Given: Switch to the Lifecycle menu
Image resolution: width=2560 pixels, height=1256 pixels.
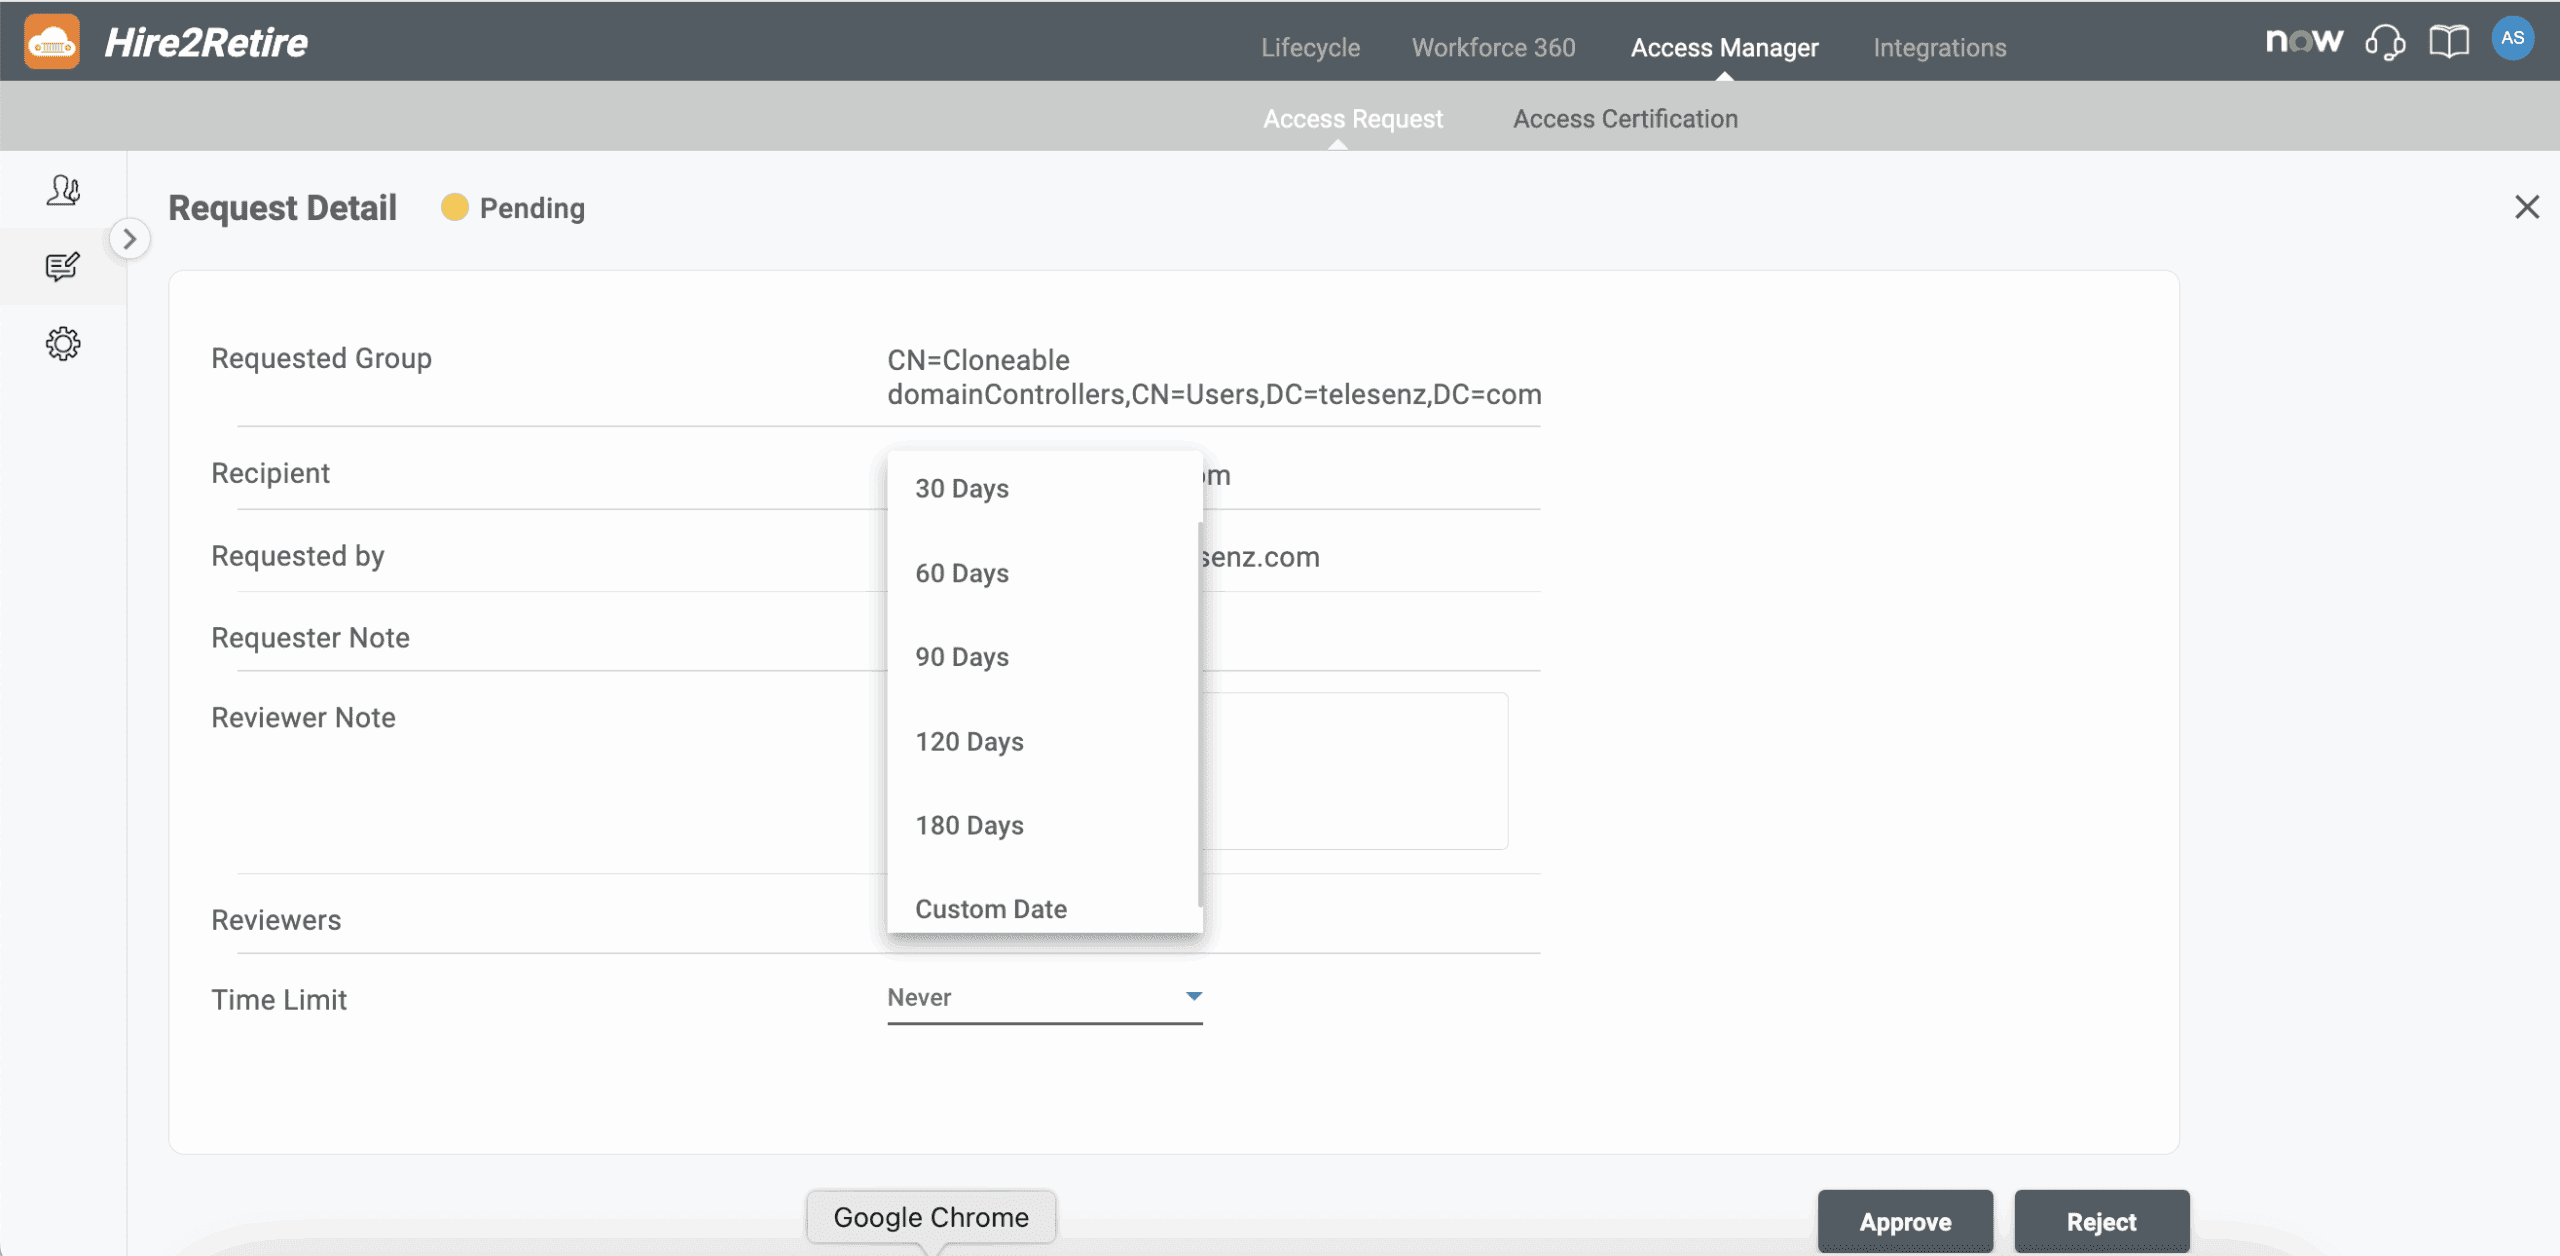Looking at the screenshot, I should (1310, 47).
